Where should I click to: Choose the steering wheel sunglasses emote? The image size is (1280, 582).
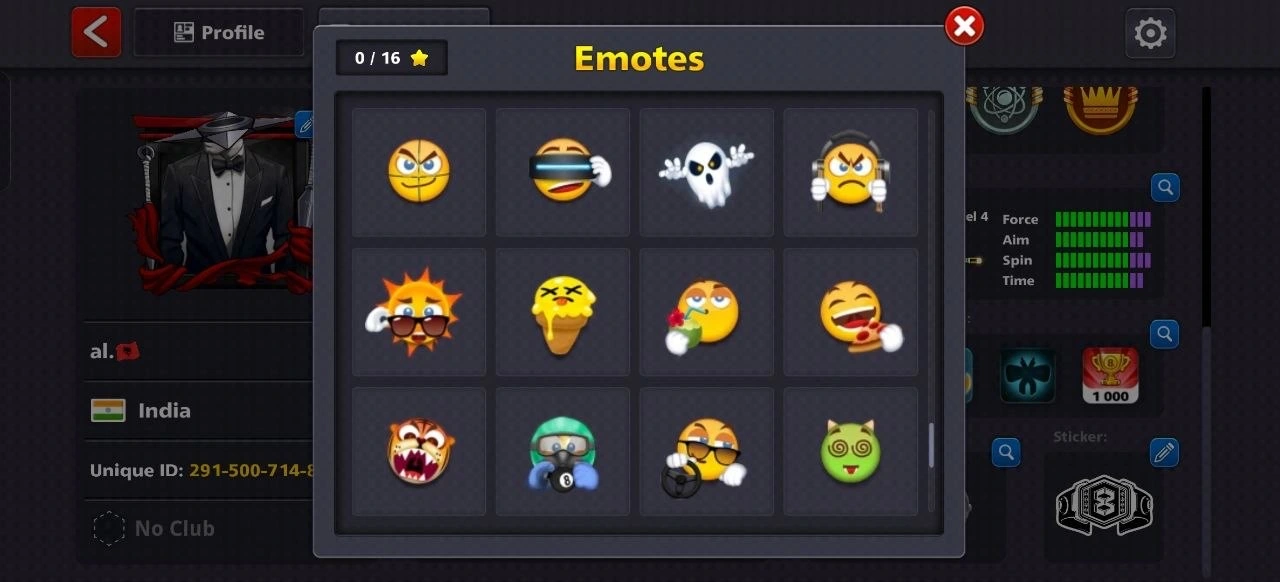point(707,452)
